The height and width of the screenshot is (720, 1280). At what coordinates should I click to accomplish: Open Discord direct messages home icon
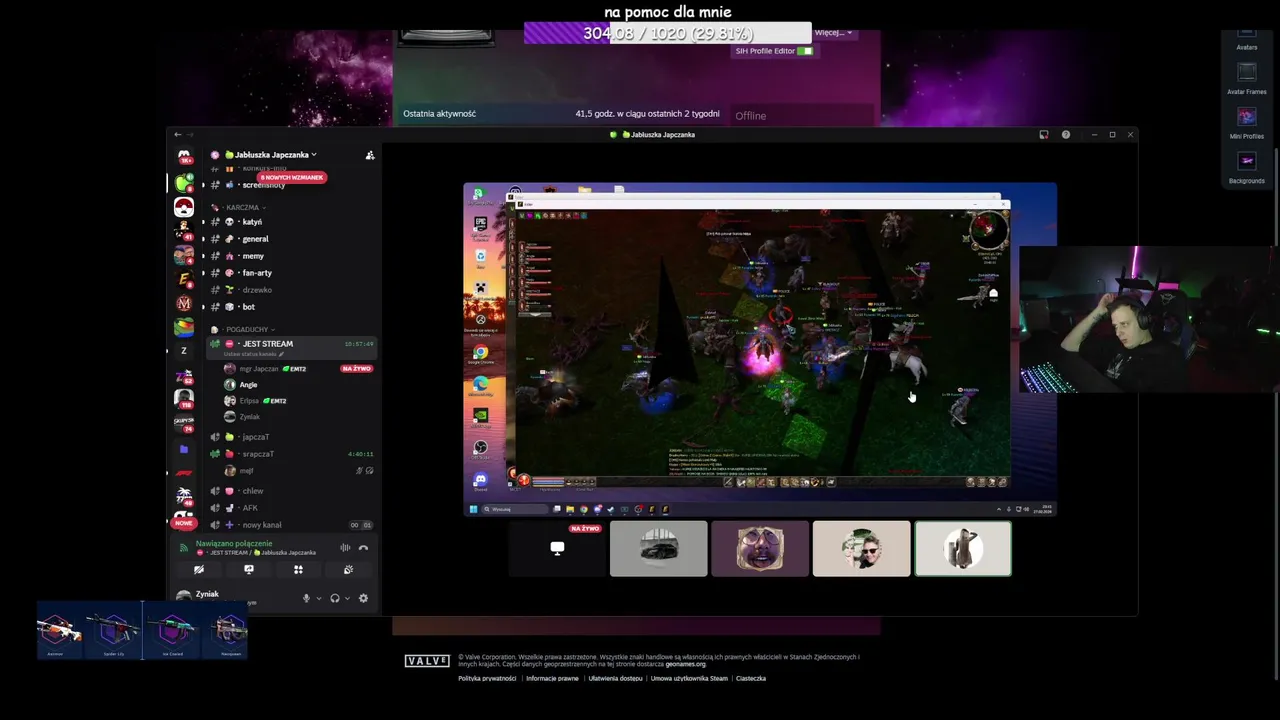(x=184, y=157)
